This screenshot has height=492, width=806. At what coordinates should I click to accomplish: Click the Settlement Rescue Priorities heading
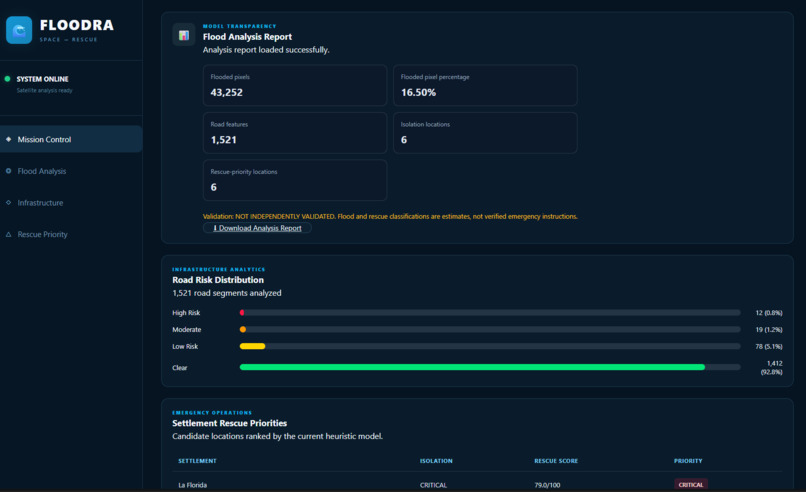(x=229, y=423)
